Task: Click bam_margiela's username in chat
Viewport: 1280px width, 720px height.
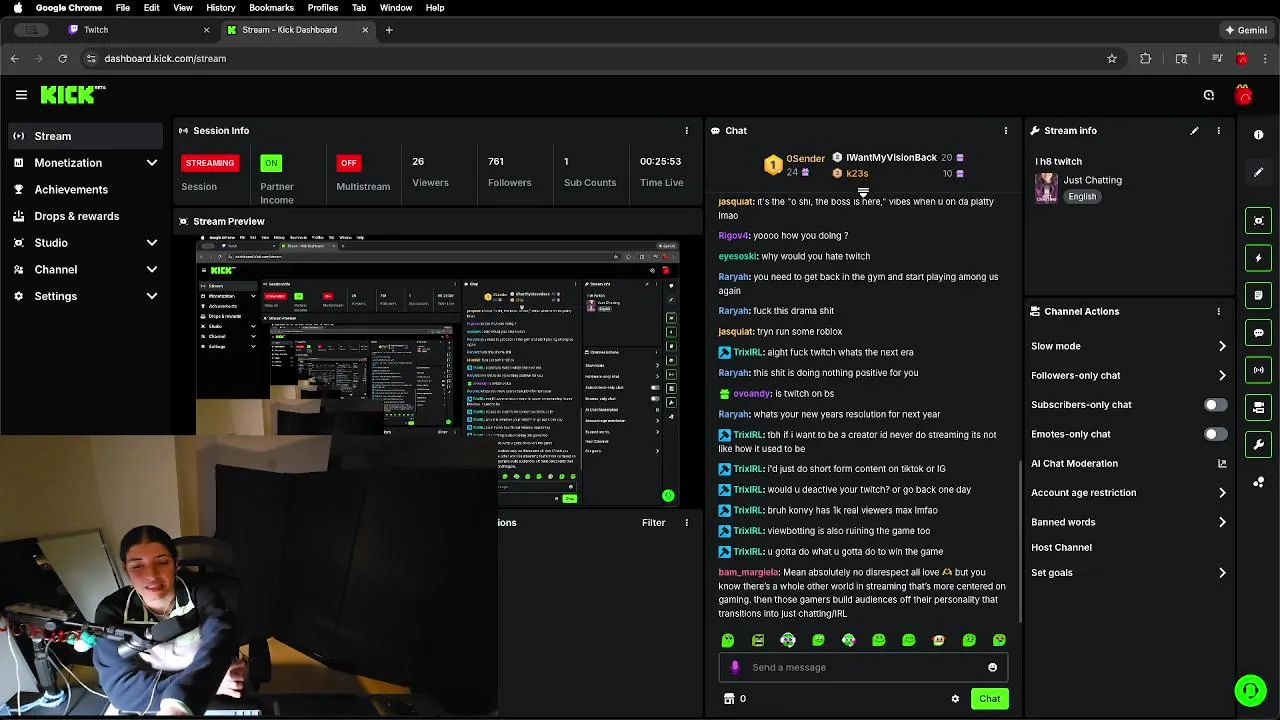Action: click(x=748, y=572)
